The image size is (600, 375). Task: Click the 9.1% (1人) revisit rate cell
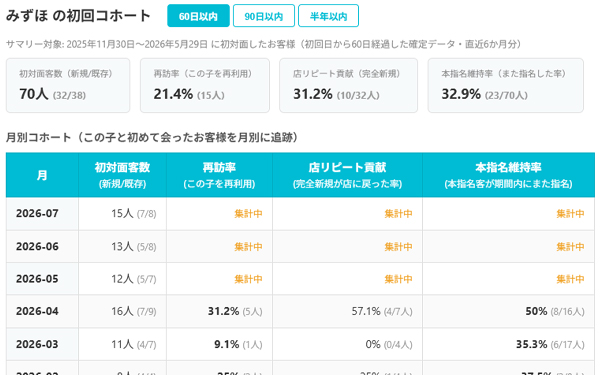coord(219,344)
